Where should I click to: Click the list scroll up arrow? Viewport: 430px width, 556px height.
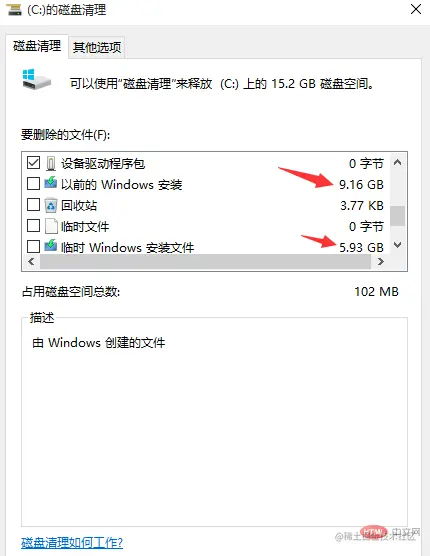[397, 162]
